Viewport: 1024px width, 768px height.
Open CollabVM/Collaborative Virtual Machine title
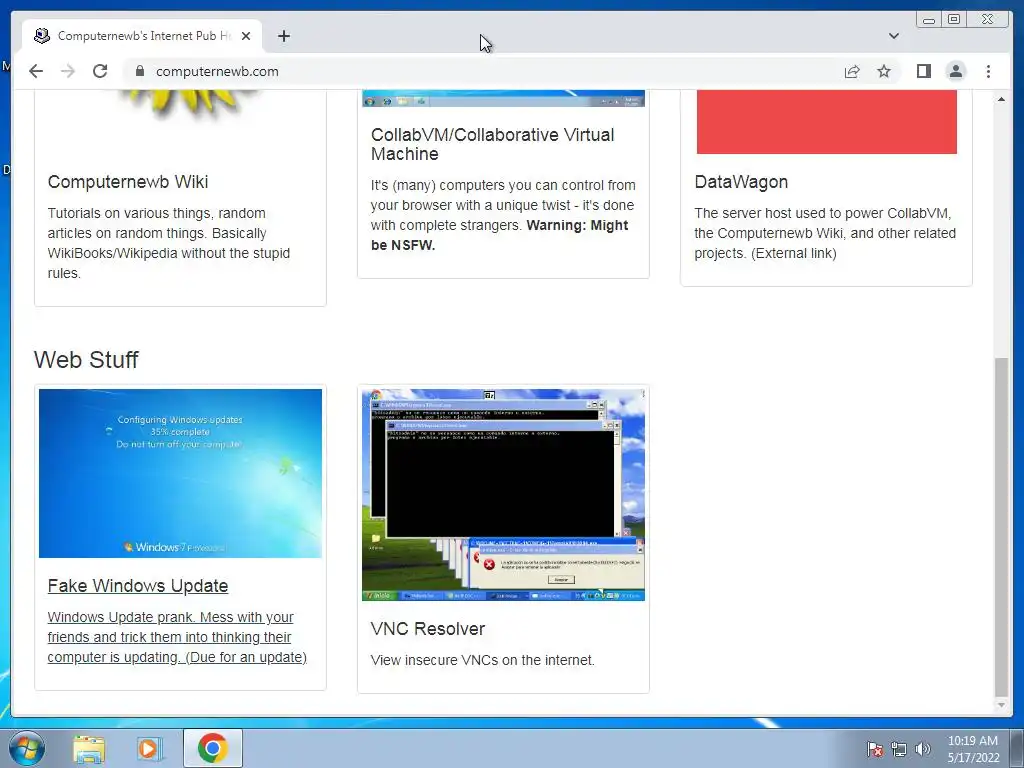[492, 144]
